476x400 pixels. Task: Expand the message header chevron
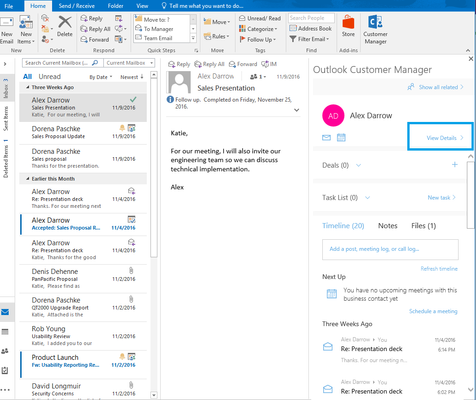click(x=296, y=110)
